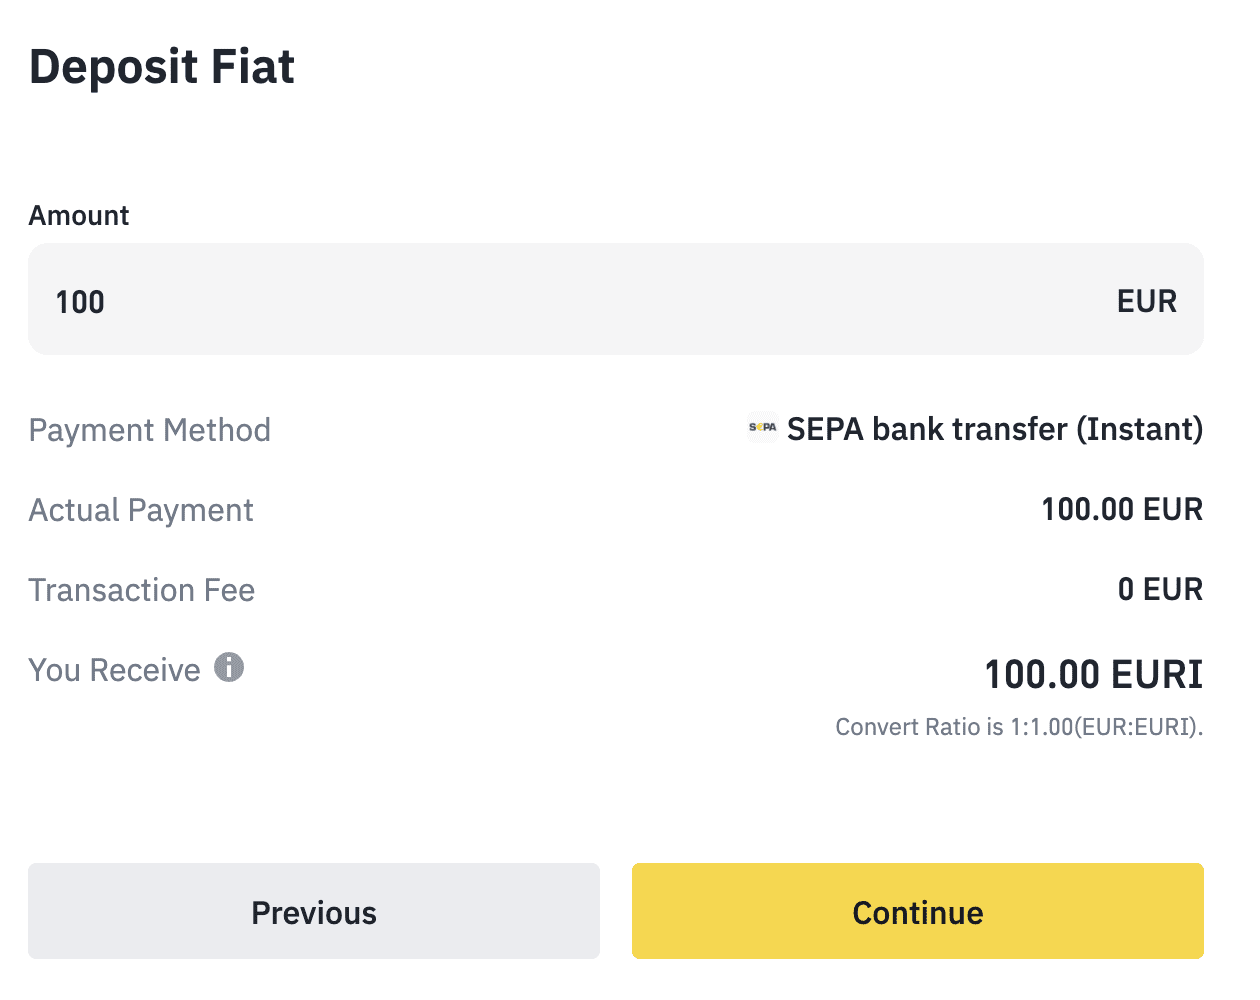Go back with the Previous button

314,911
